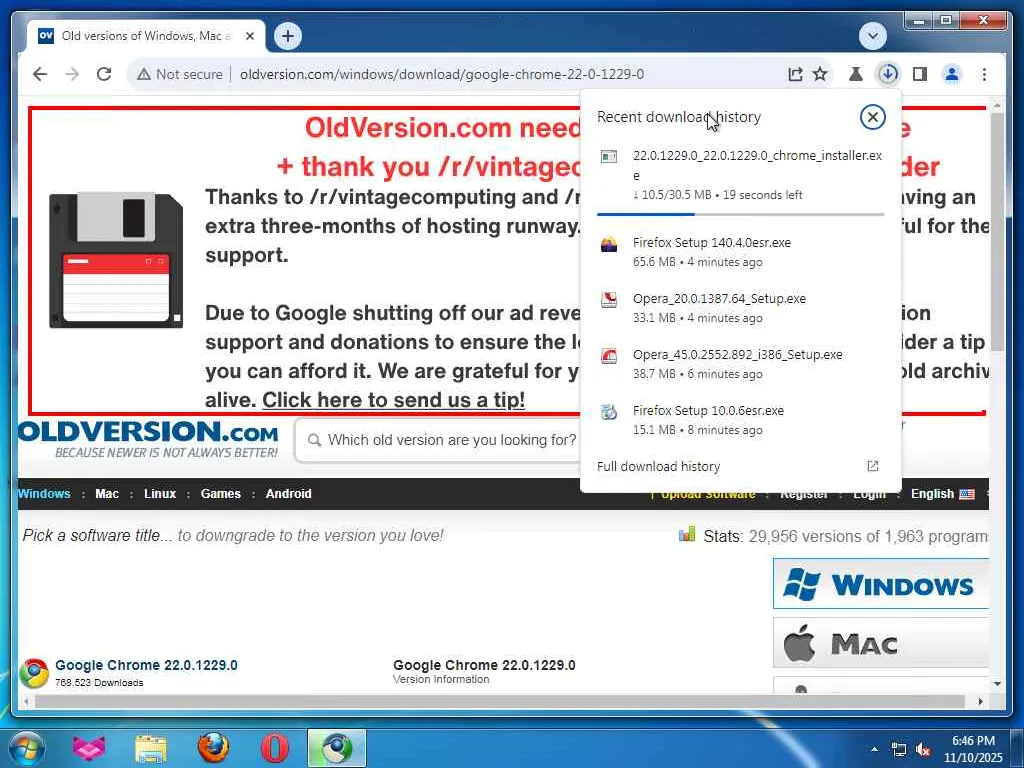Open Windows Explorer from taskbar
Viewport: 1024px width, 768px height.
click(x=151, y=748)
